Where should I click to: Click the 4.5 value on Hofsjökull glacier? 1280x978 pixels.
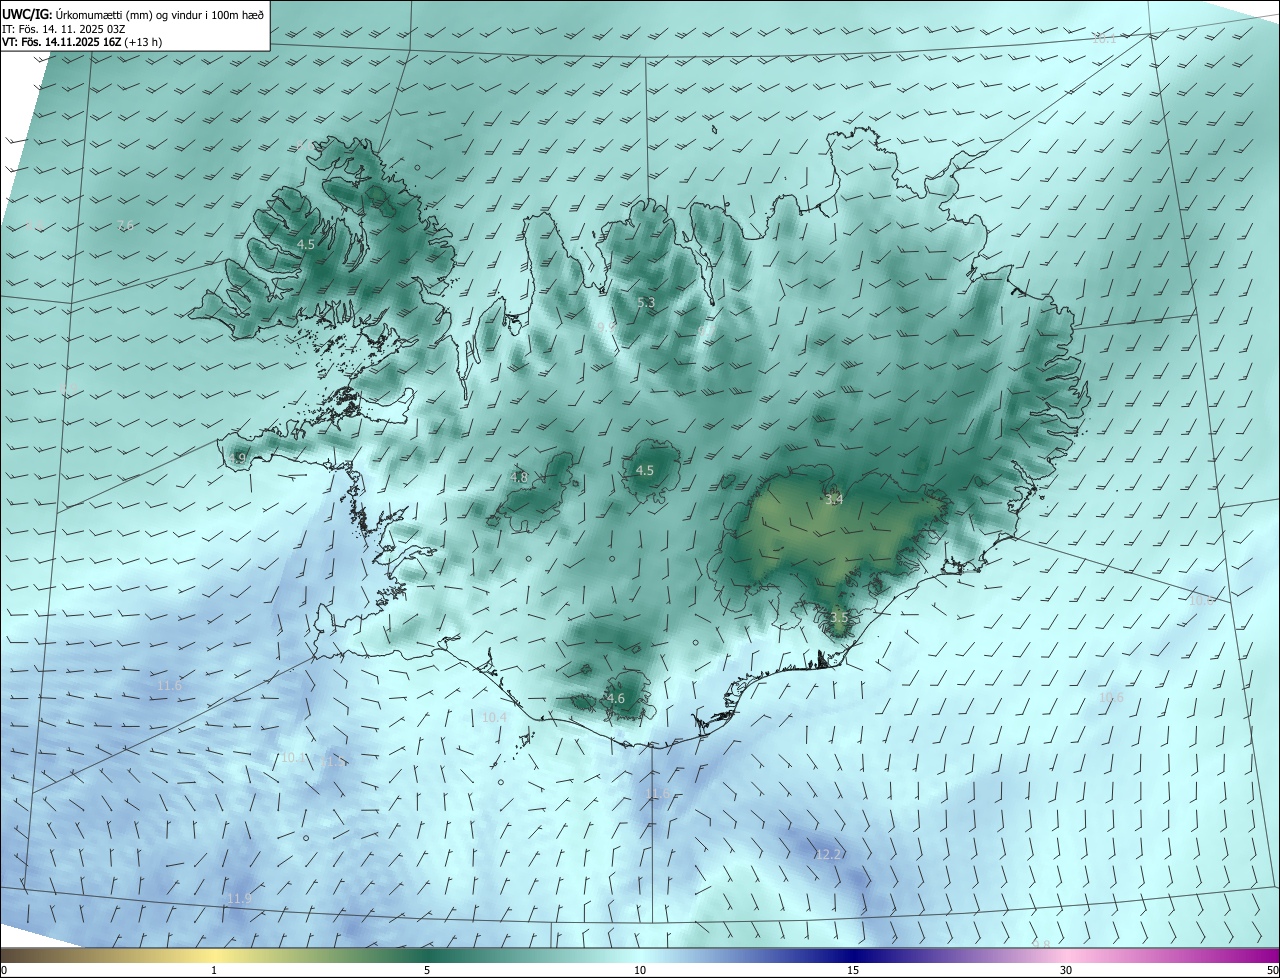(645, 470)
